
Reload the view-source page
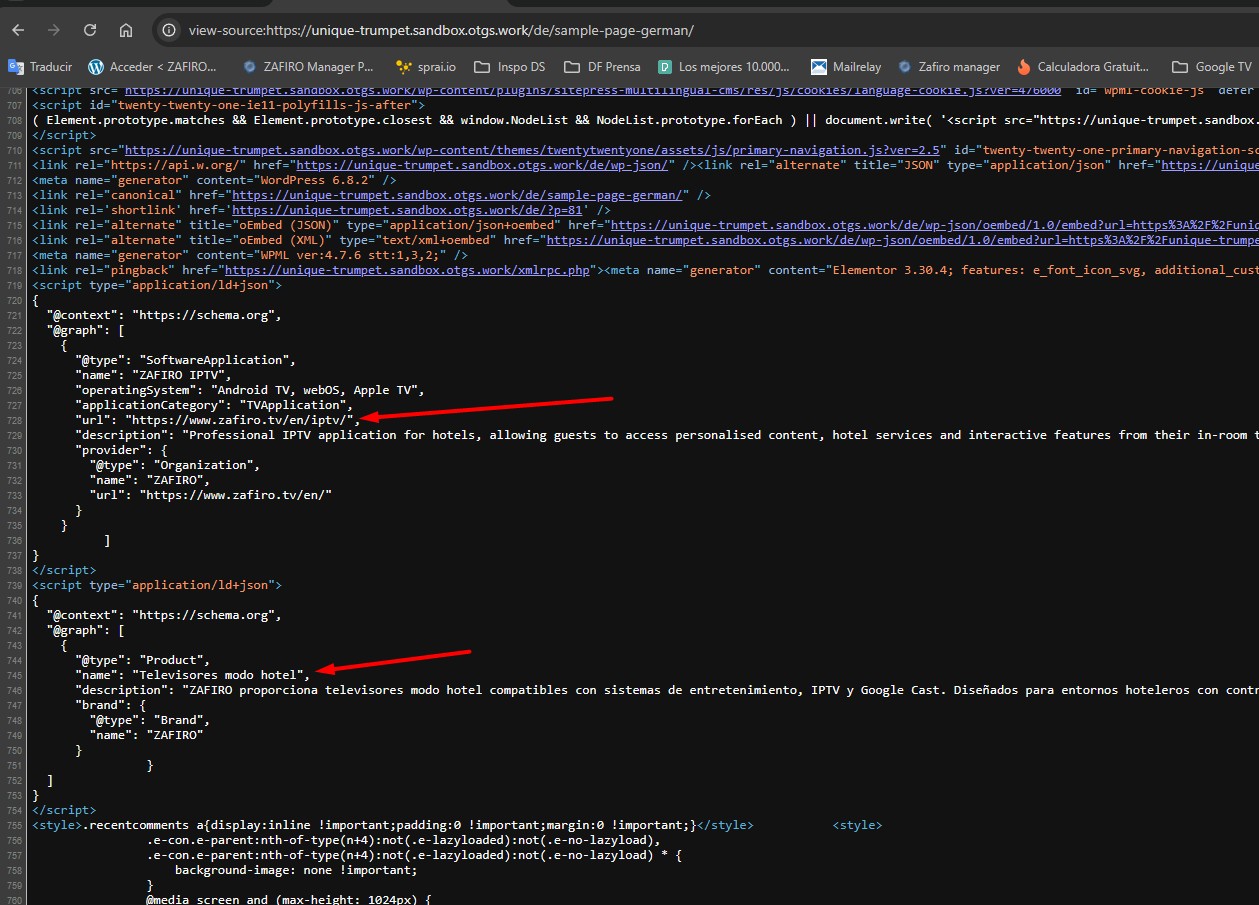click(90, 30)
